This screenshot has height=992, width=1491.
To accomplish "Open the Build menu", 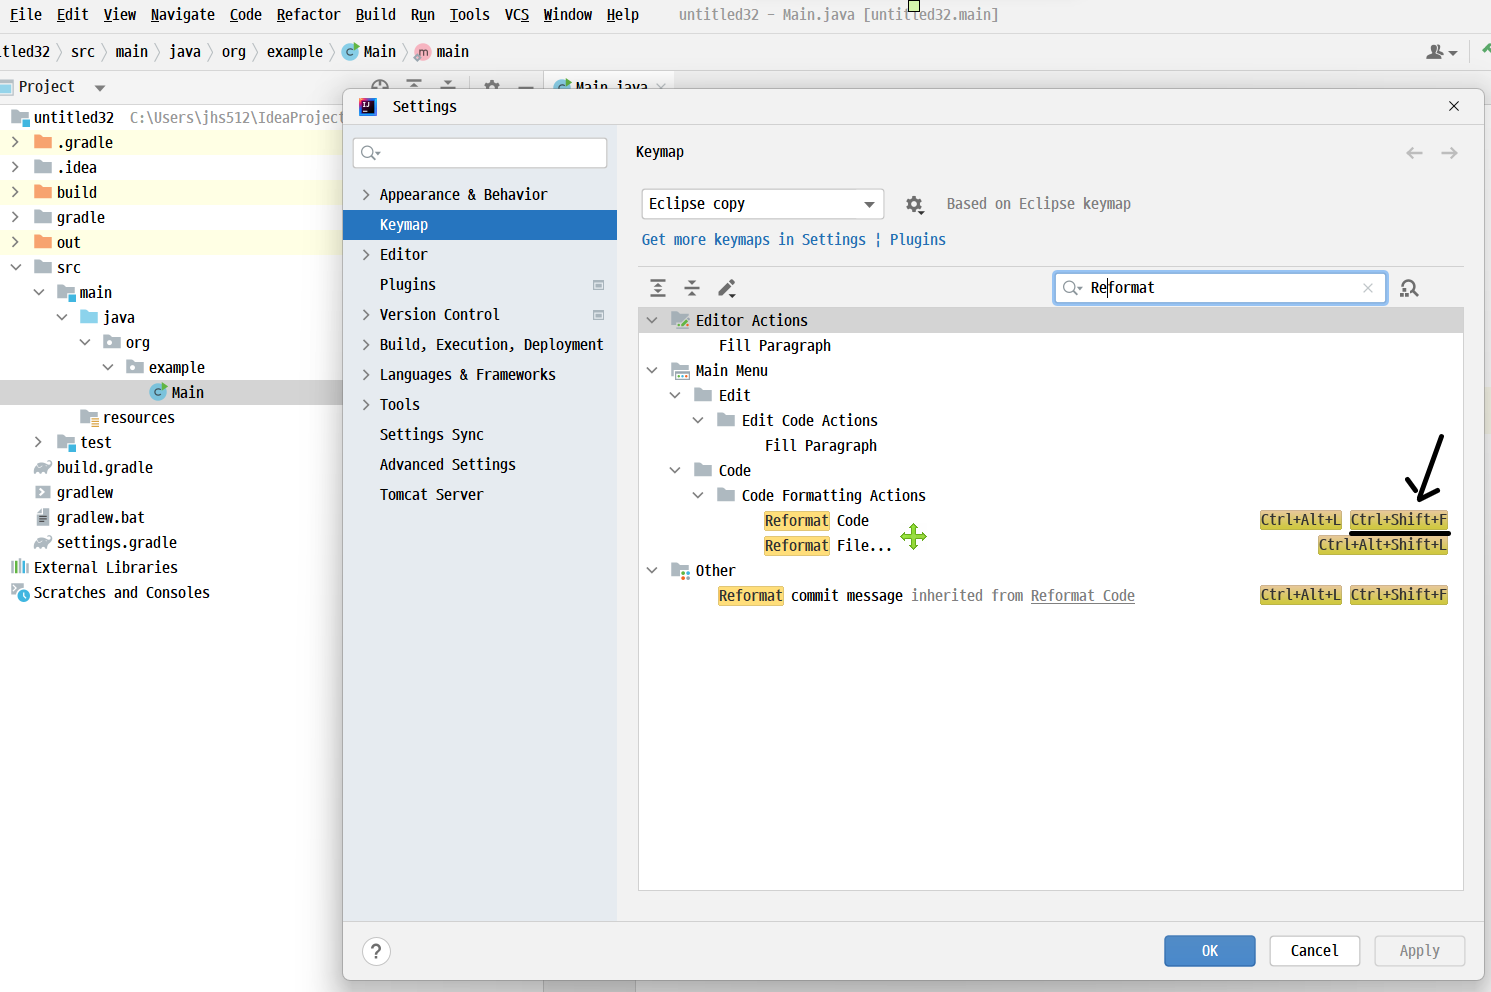I will (x=376, y=15).
